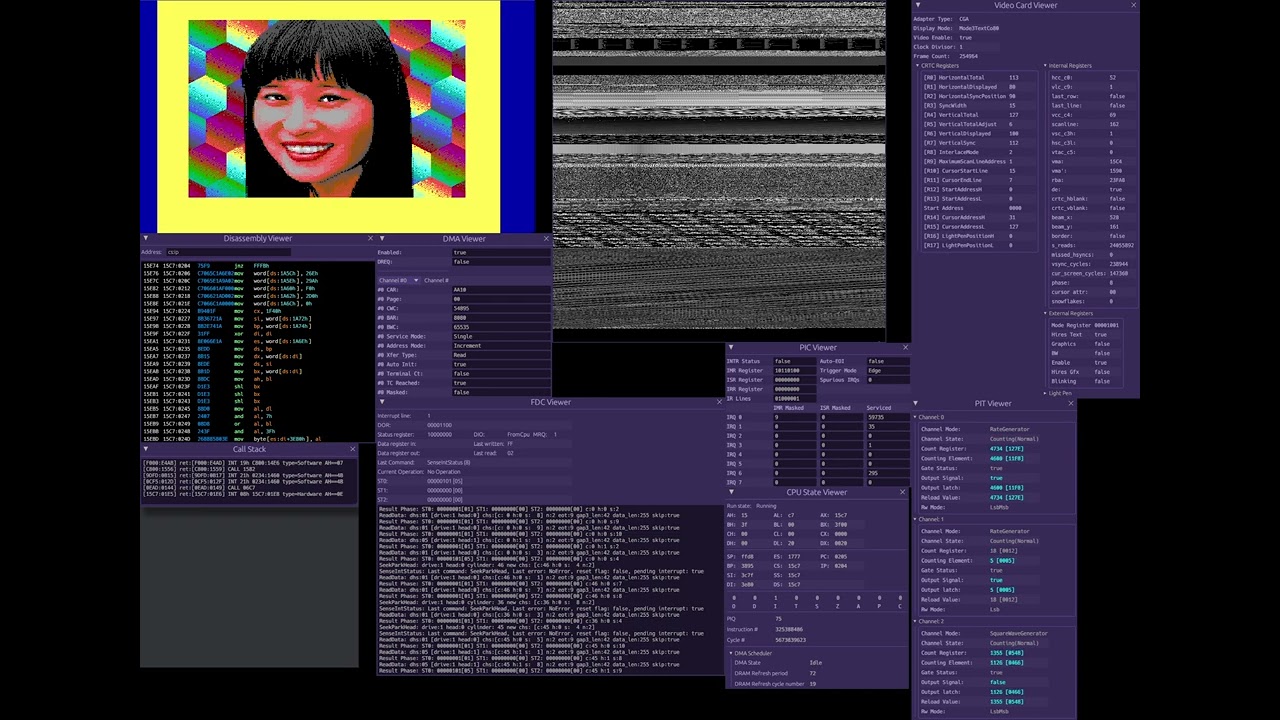Click the Instruction # value 325388486
The width and height of the screenshot is (1280, 720).
point(789,630)
